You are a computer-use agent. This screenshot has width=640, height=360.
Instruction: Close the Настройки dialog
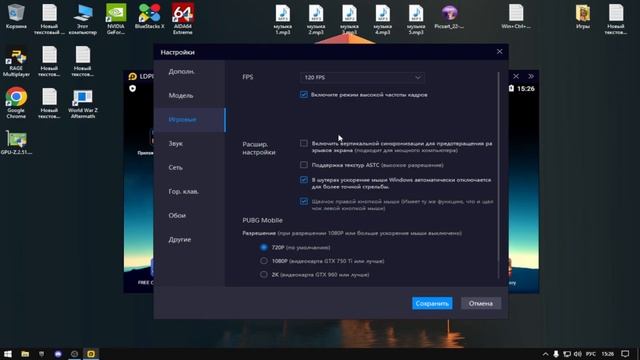pyautogui.click(x=500, y=51)
